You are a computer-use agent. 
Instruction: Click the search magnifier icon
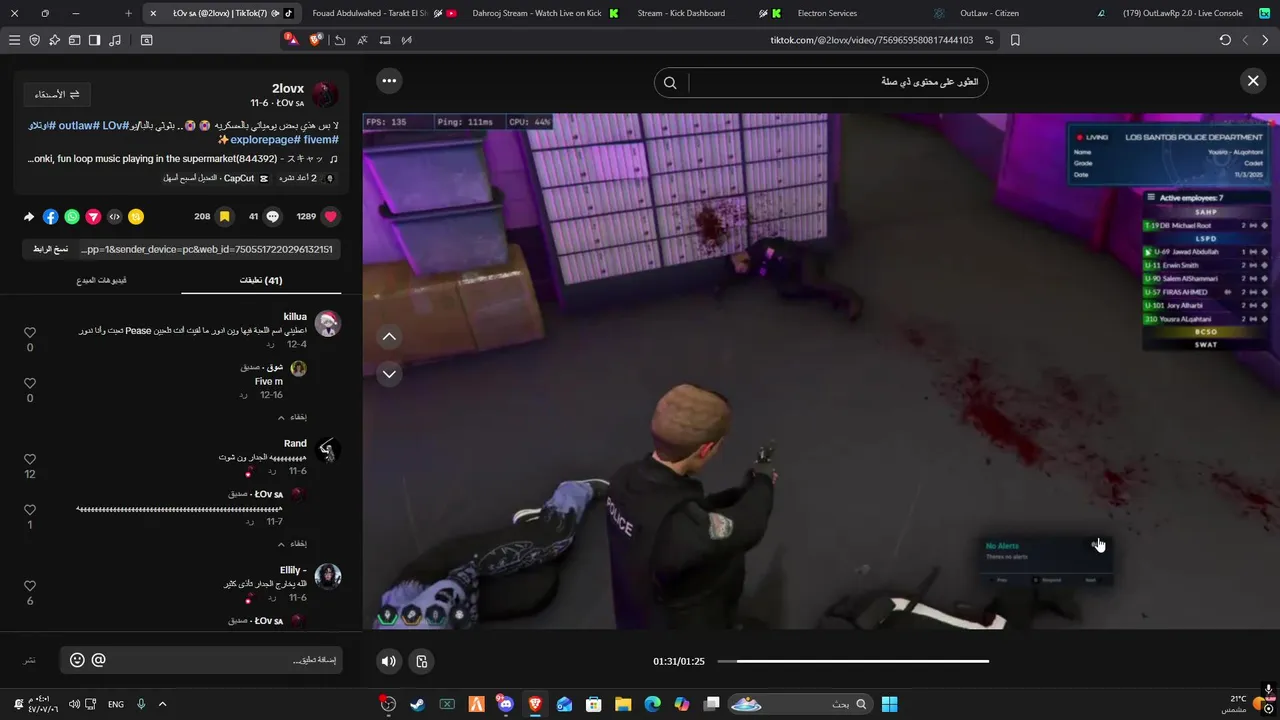click(x=670, y=83)
